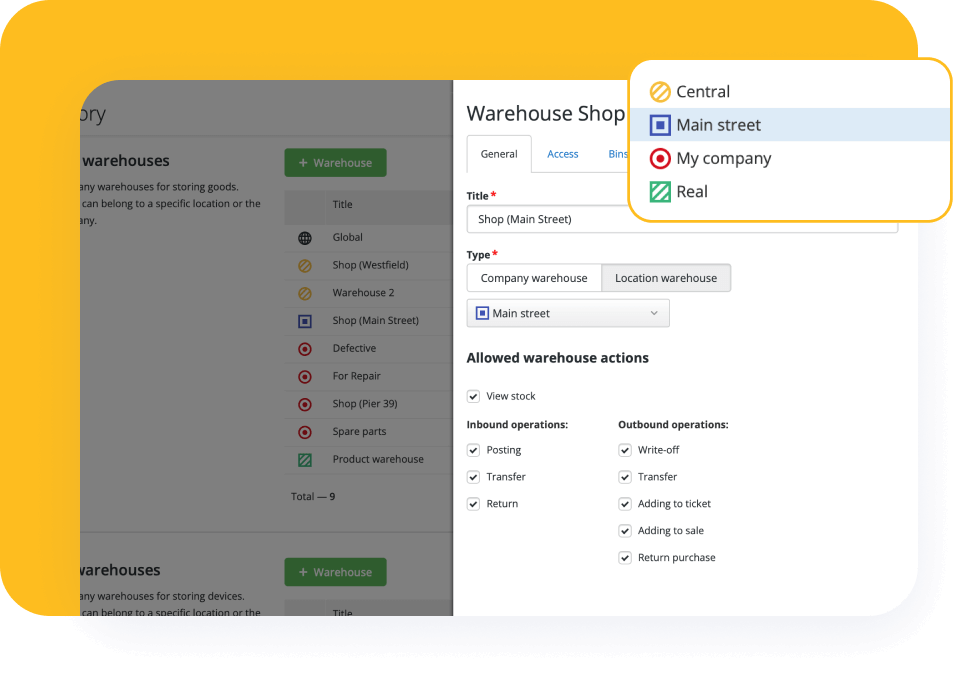
Task: Disable the Write-off outbound operation
Action: (625, 450)
